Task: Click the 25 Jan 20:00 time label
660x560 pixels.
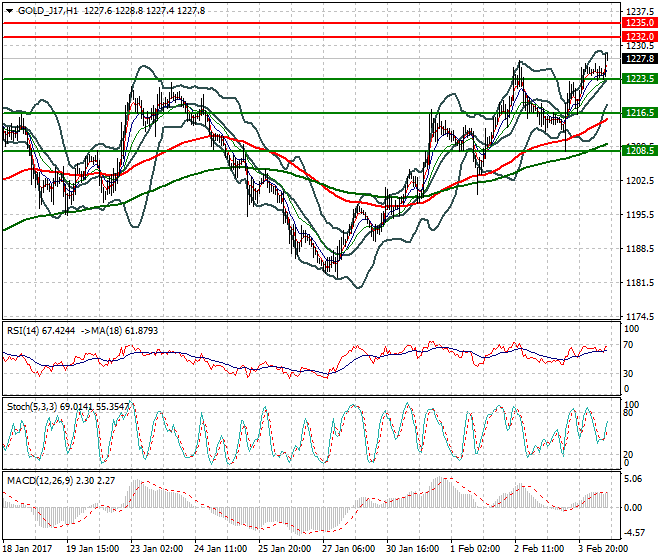Action: pyautogui.click(x=285, y=549)
